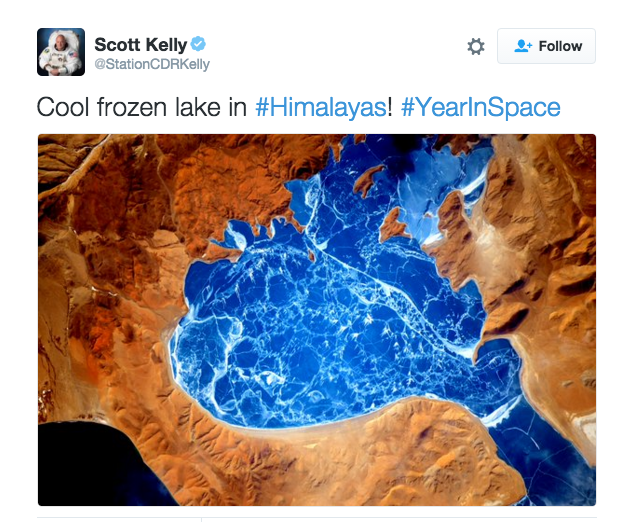Open the @StationCDRKelly handle link
This screenshot has width=635, height=522.
[152, 64]
